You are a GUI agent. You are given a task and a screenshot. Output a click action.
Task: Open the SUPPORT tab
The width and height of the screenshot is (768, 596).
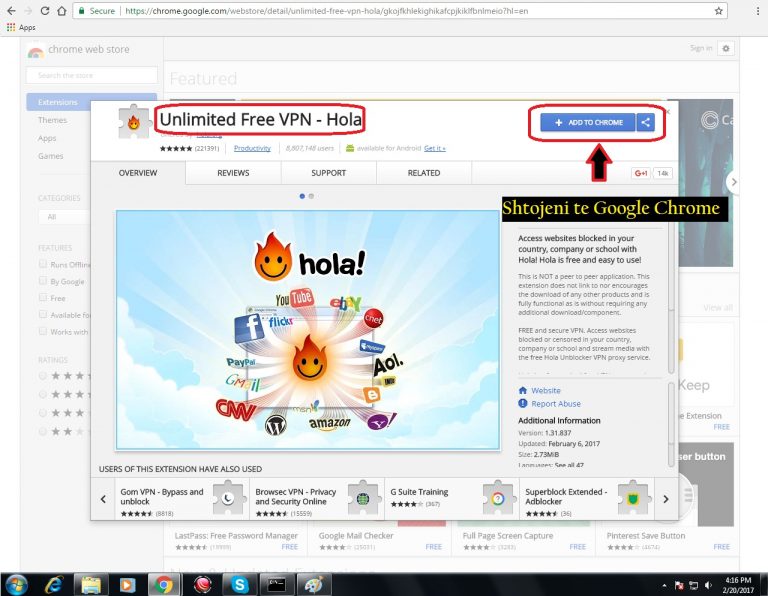click(329, 173)
